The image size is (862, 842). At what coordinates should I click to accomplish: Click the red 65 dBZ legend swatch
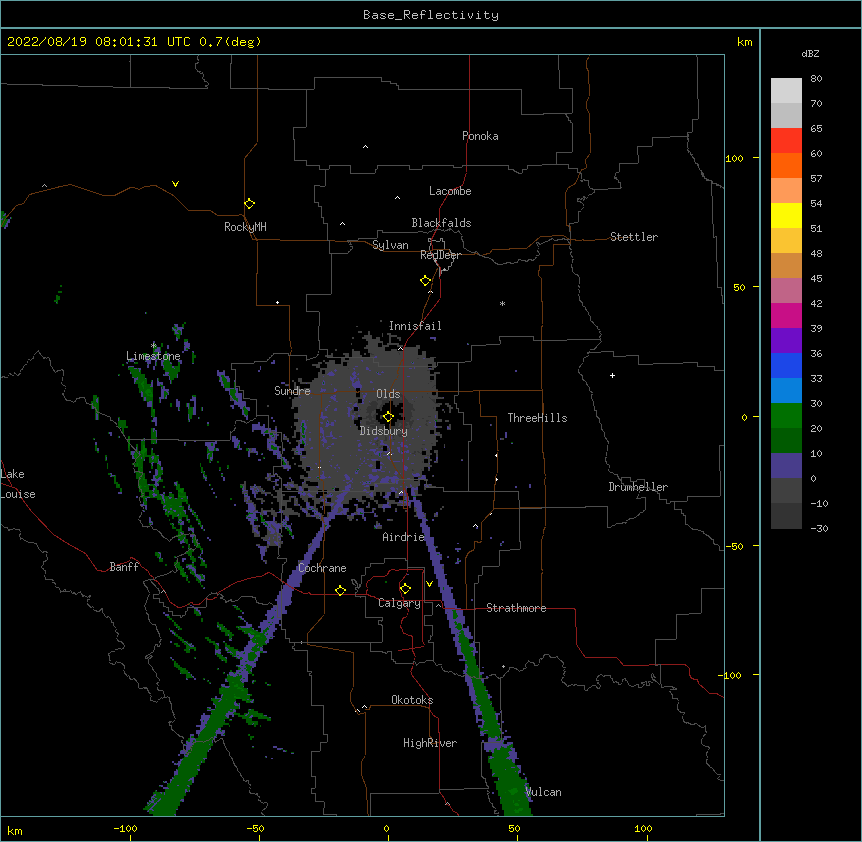(786, 140)
